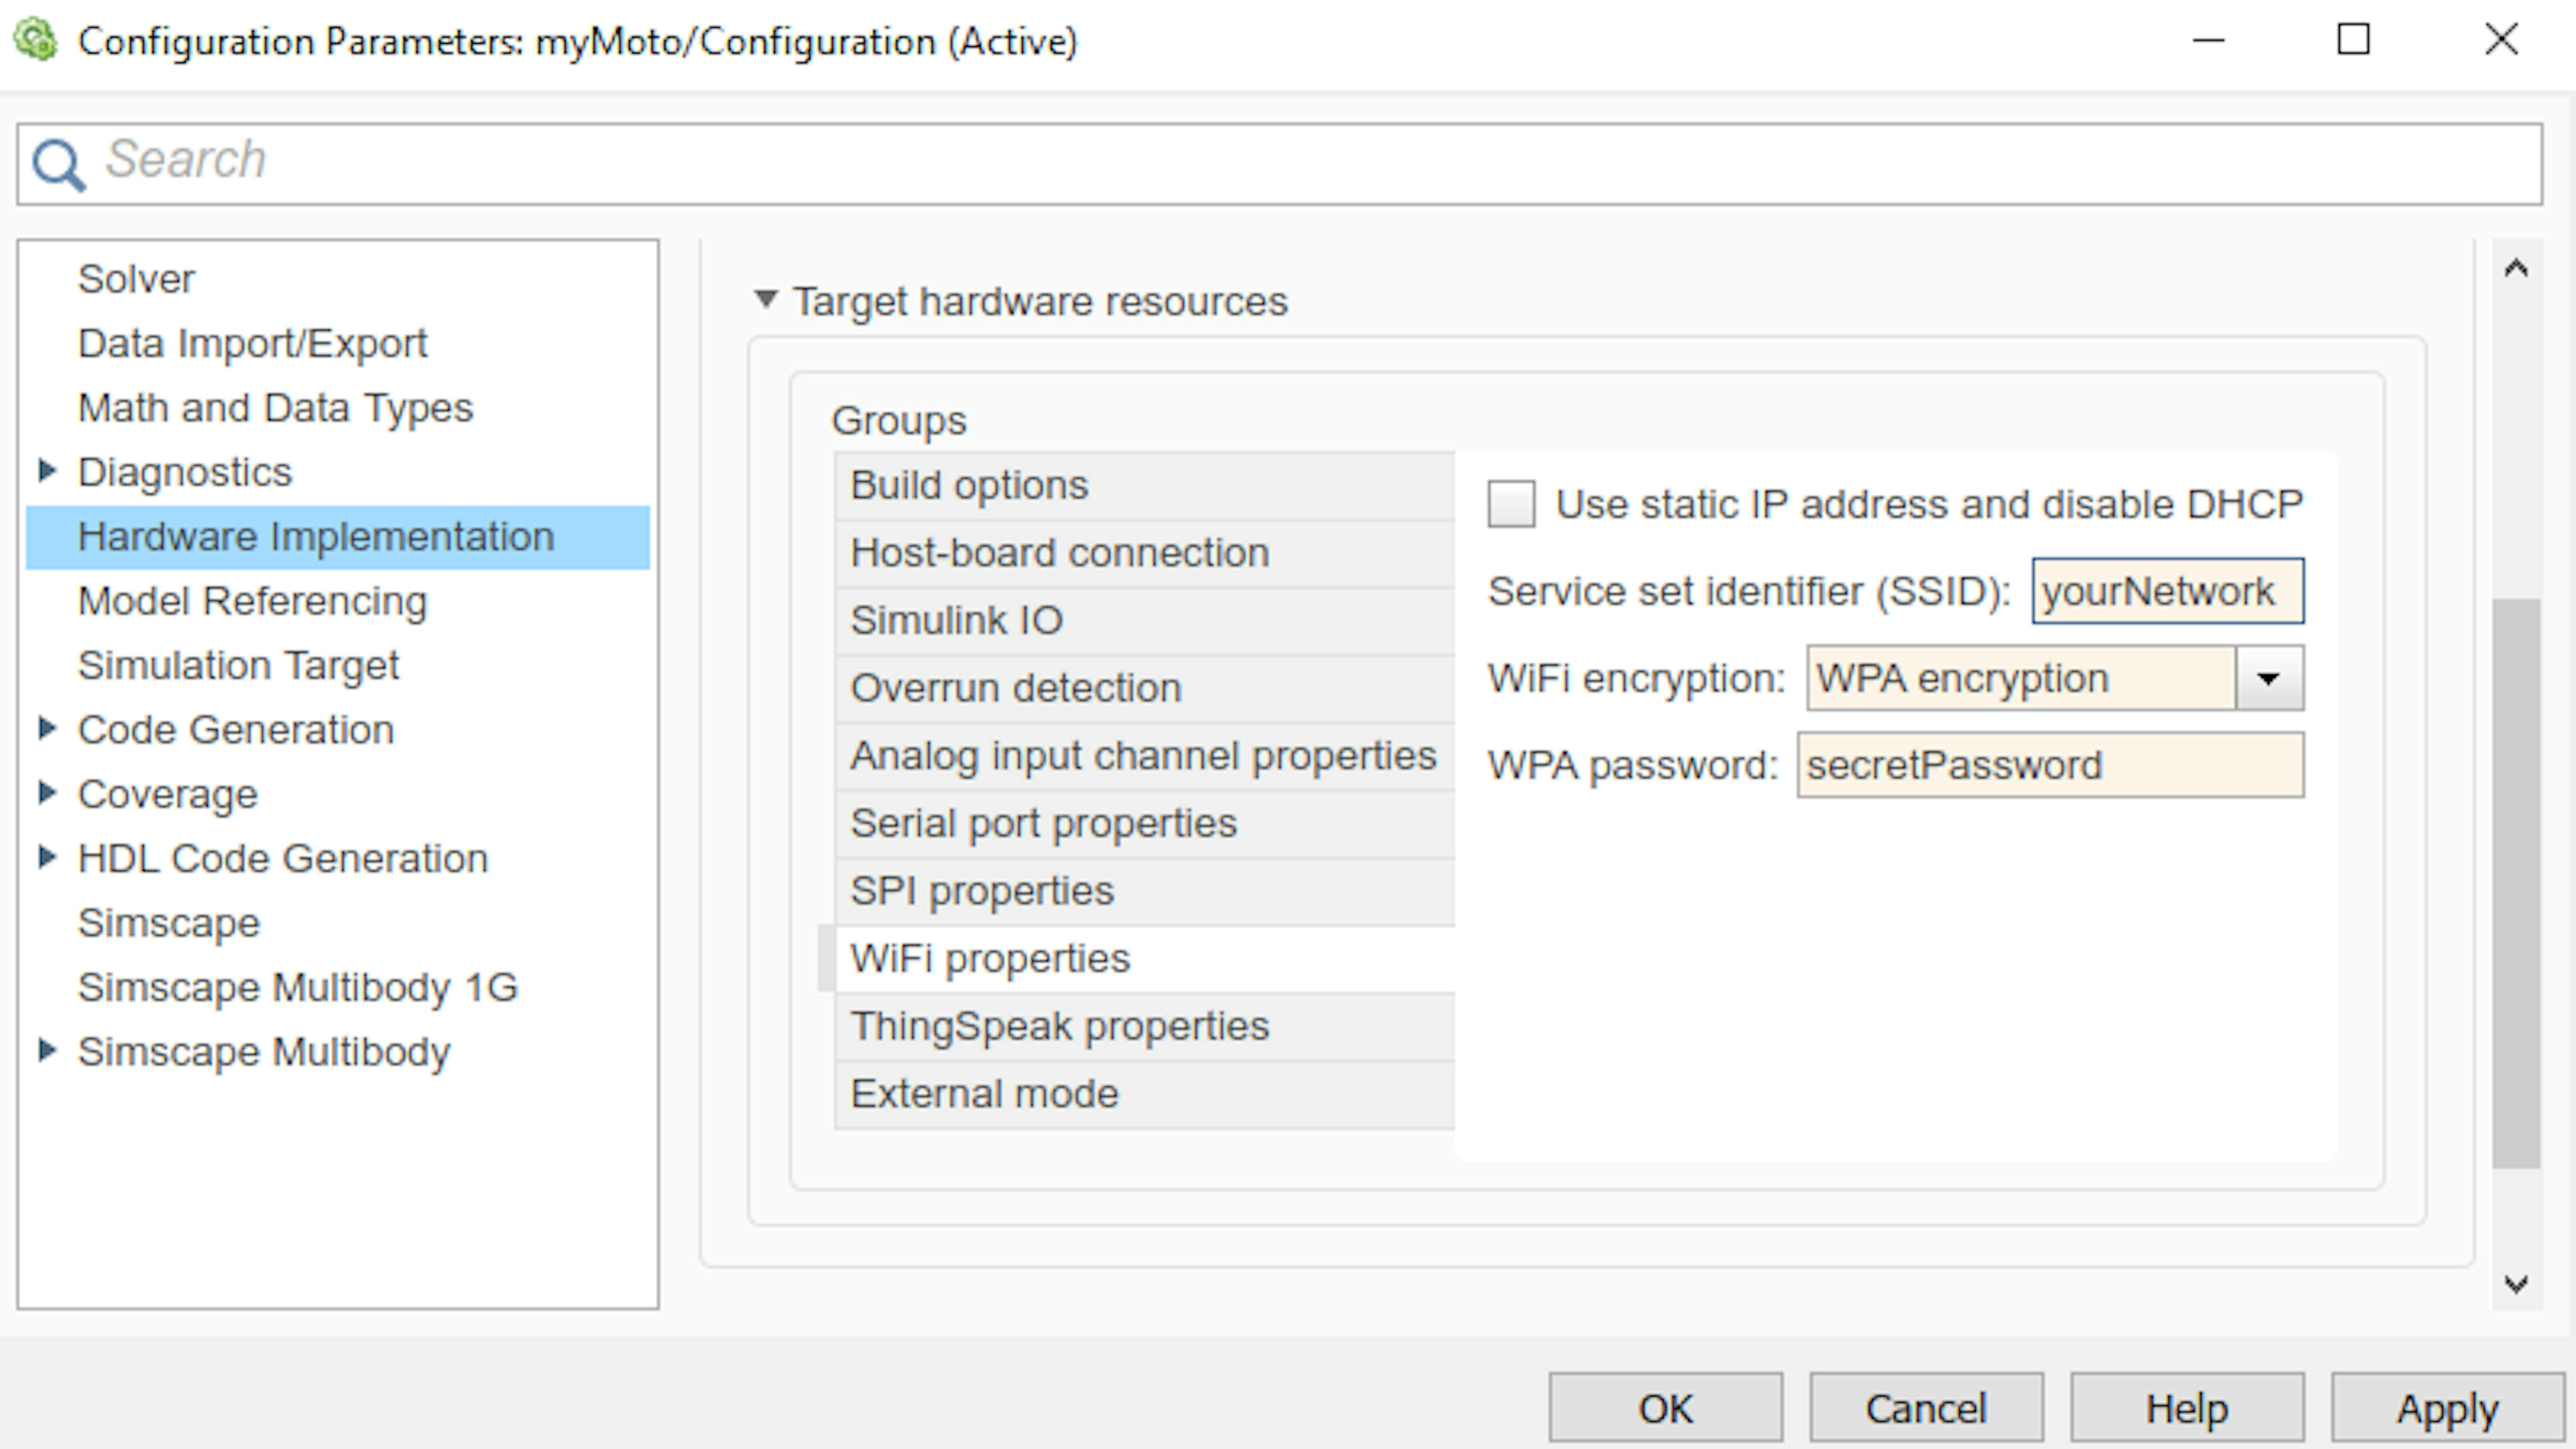2576x1449 pixels.
Task: Select ThingSpeak properties group
Action: [x=1144, y=1026]
